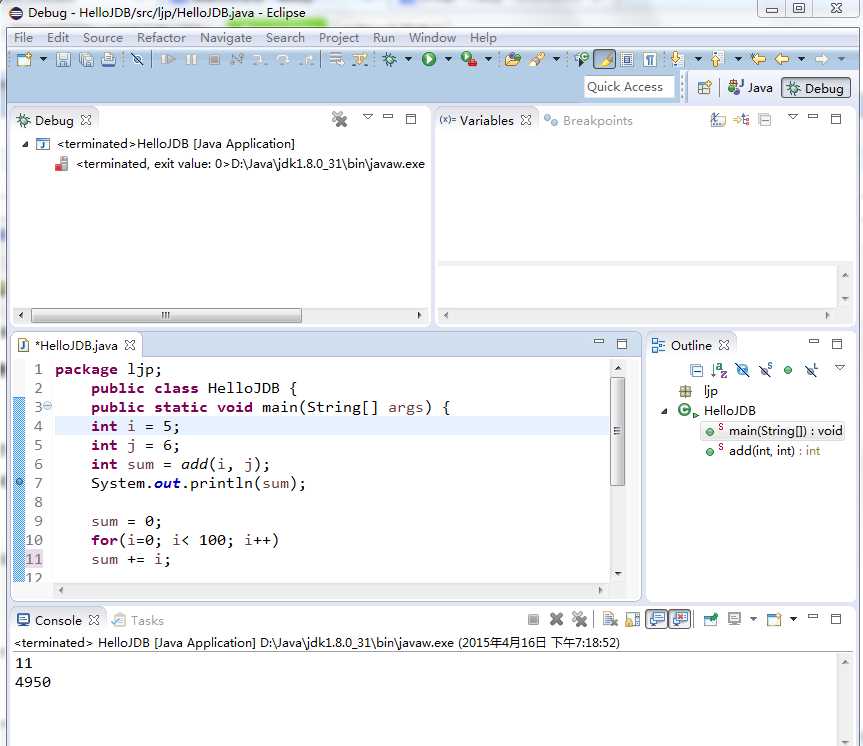The image size is (863, 746).
Task: Toggle Show Logical Structure in Variables view
Action: tap(741, 119)
